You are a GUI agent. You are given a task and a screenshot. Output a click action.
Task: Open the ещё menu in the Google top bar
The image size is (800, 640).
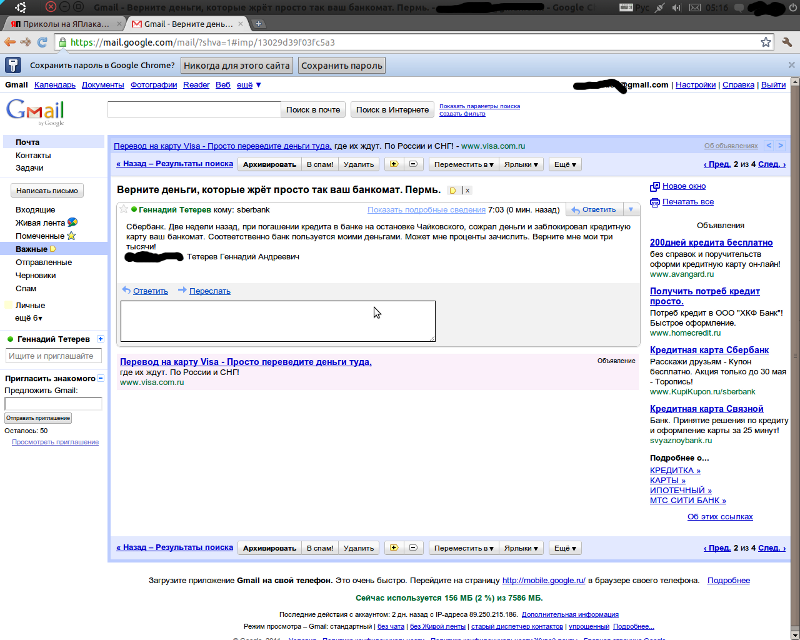(x=248, y=85)
